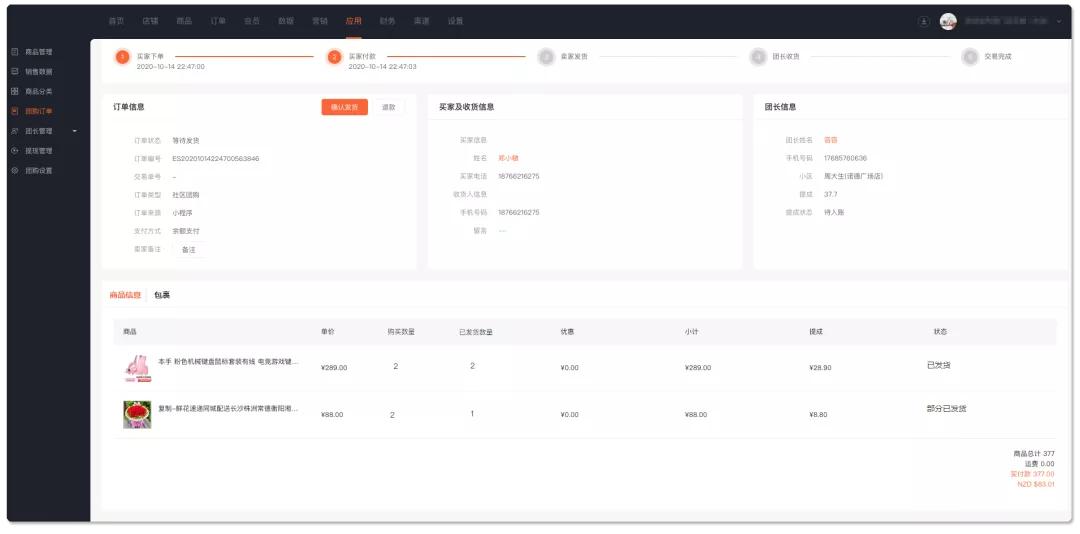The image size is (1080, 534).
Task: Click the NZD $83.01 amount
Action: (1036, 484)
